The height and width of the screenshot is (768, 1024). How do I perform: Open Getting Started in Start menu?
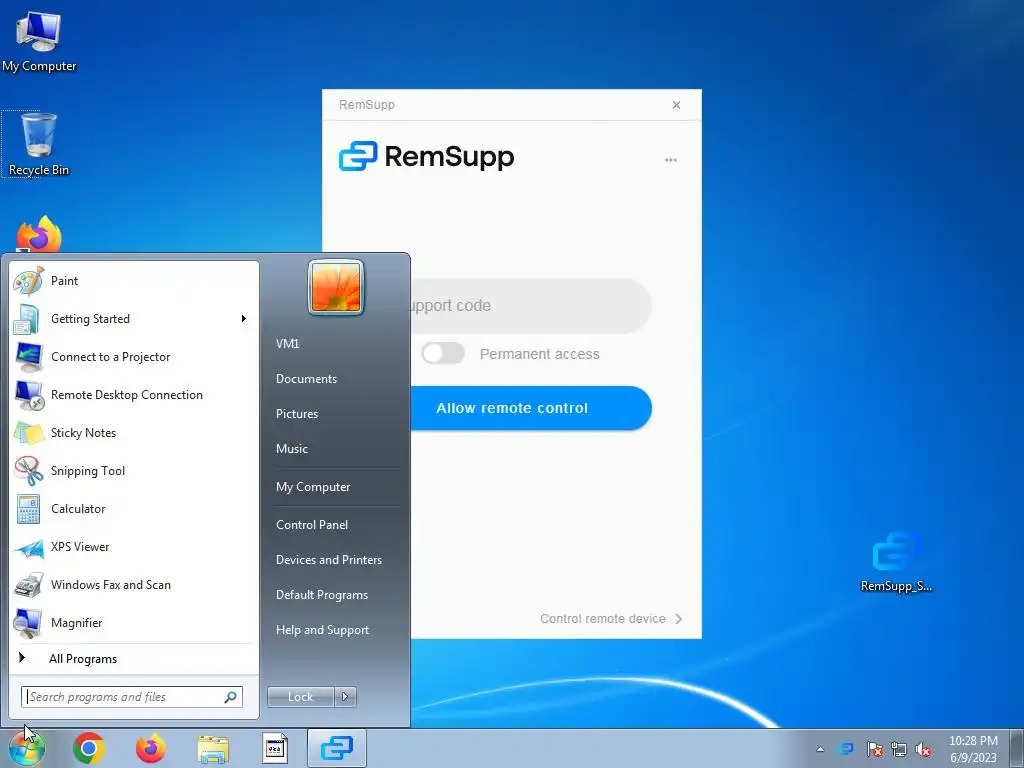coord(134,319)
